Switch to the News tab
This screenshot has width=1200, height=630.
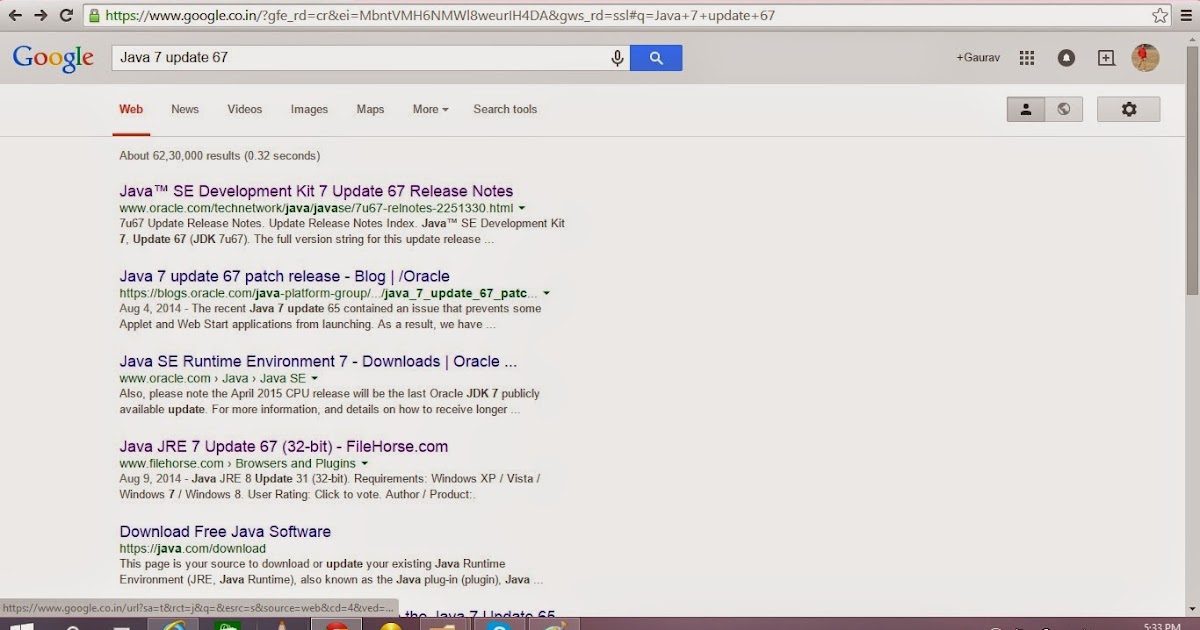[x=185, y=109]
